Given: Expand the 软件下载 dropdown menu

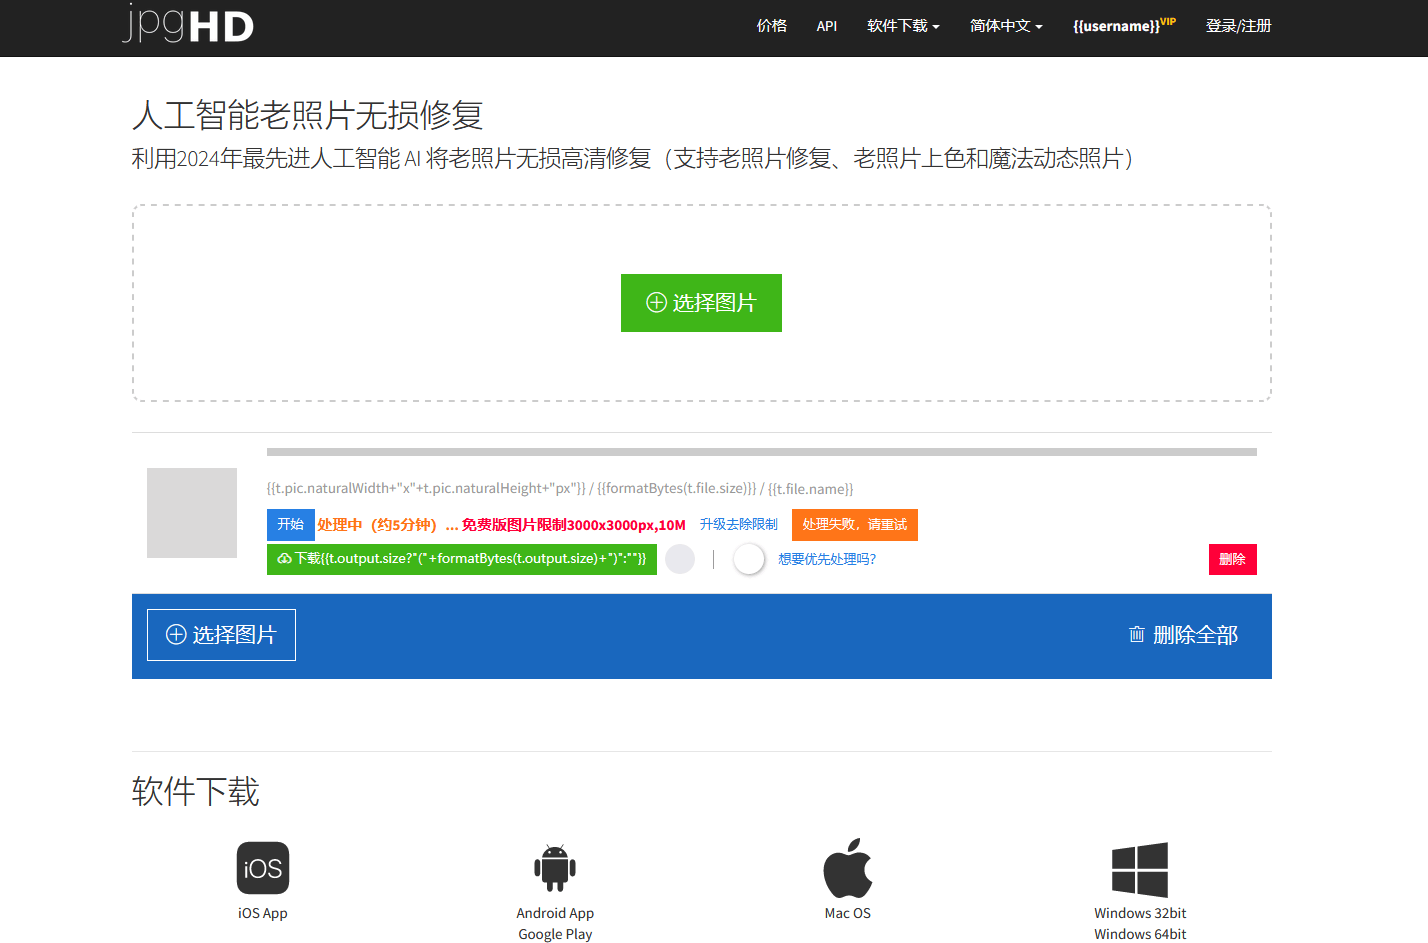Looking at the screenshot, I should pos(903,26).
